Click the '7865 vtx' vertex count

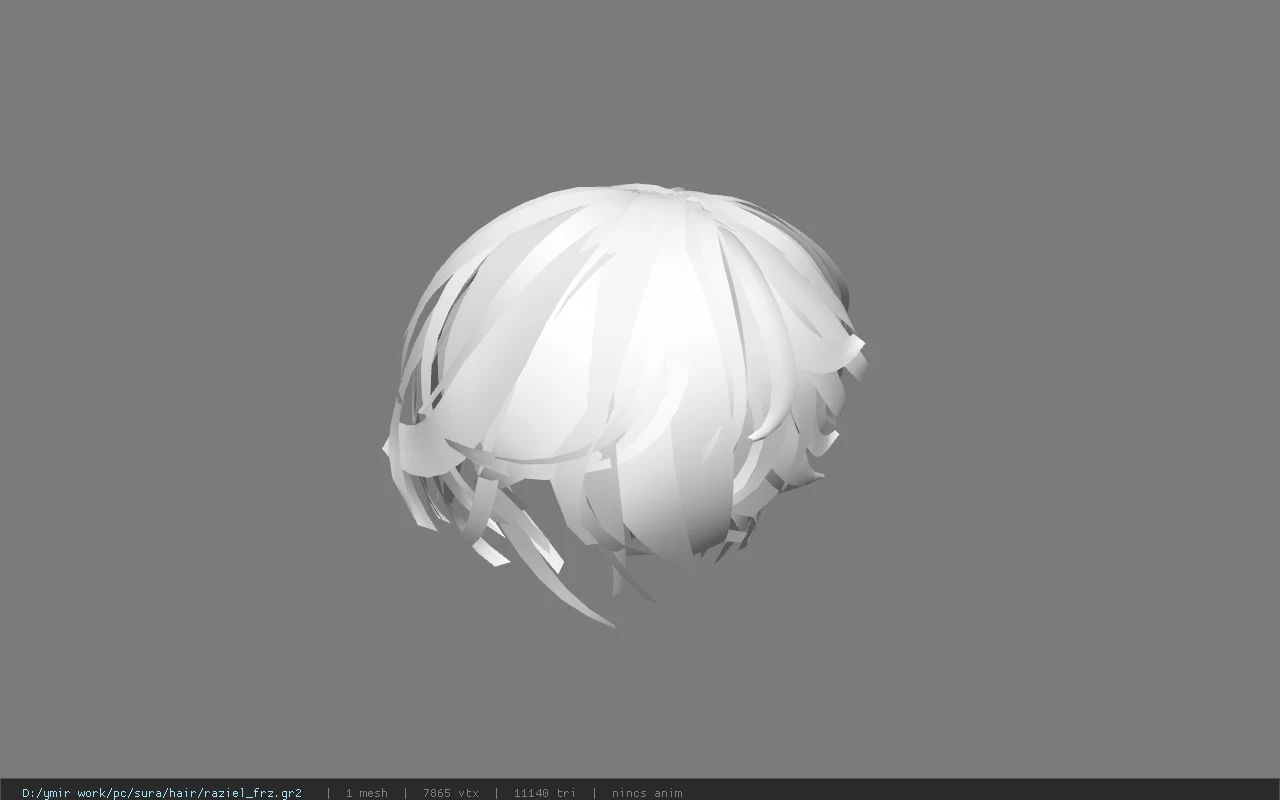(451, 793)
